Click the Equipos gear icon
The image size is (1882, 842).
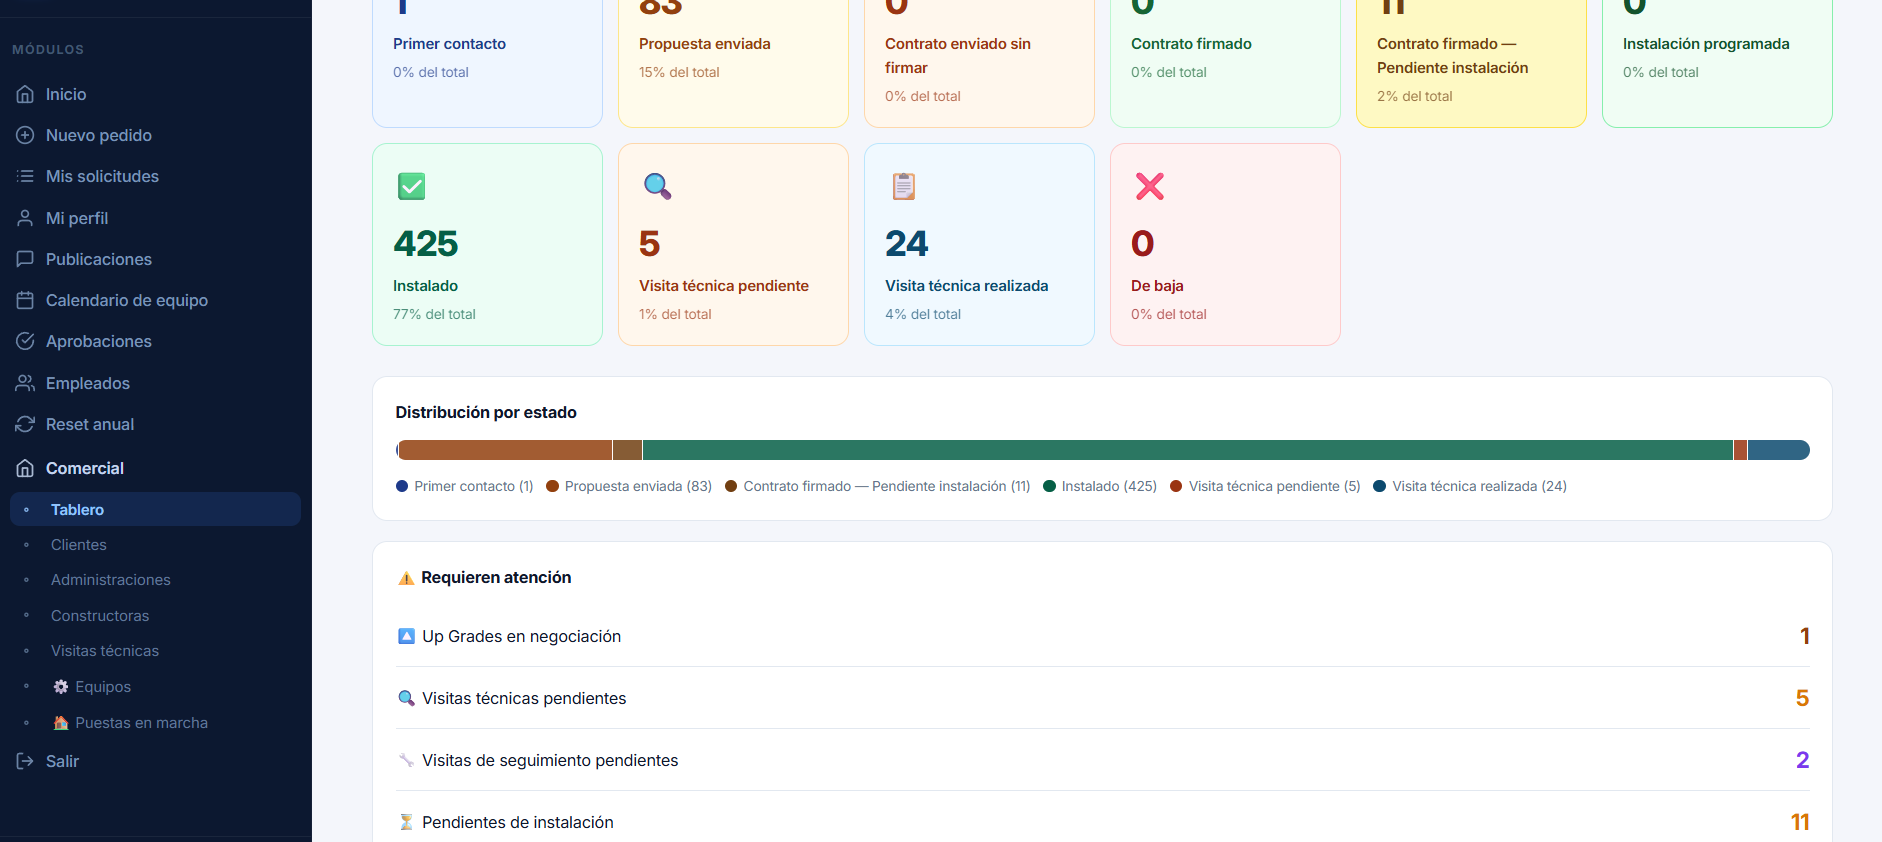point(61,687)
